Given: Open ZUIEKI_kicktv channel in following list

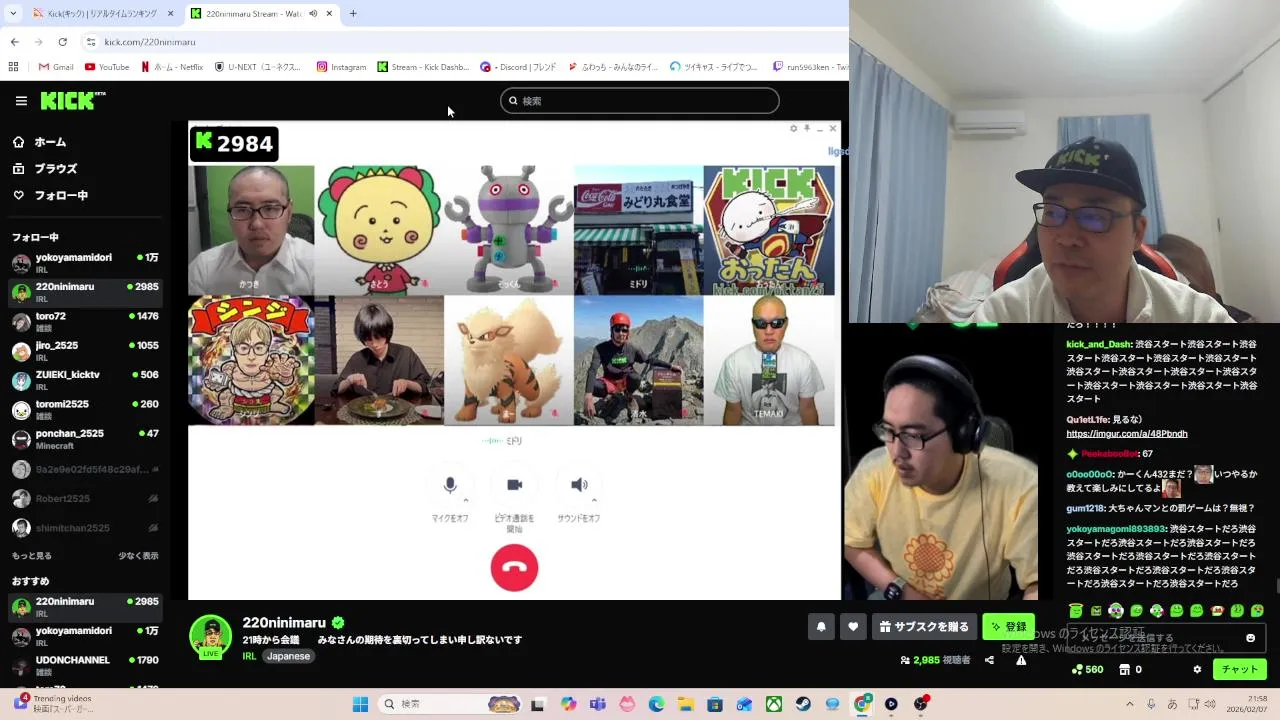Looking at the screenshot, I should coord(85,380).
